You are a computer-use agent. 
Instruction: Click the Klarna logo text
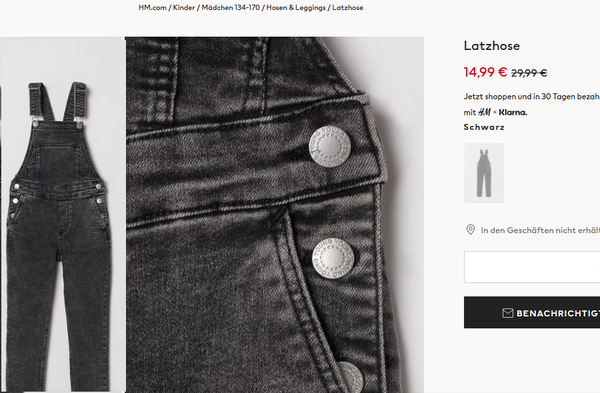tap(513, 112)
